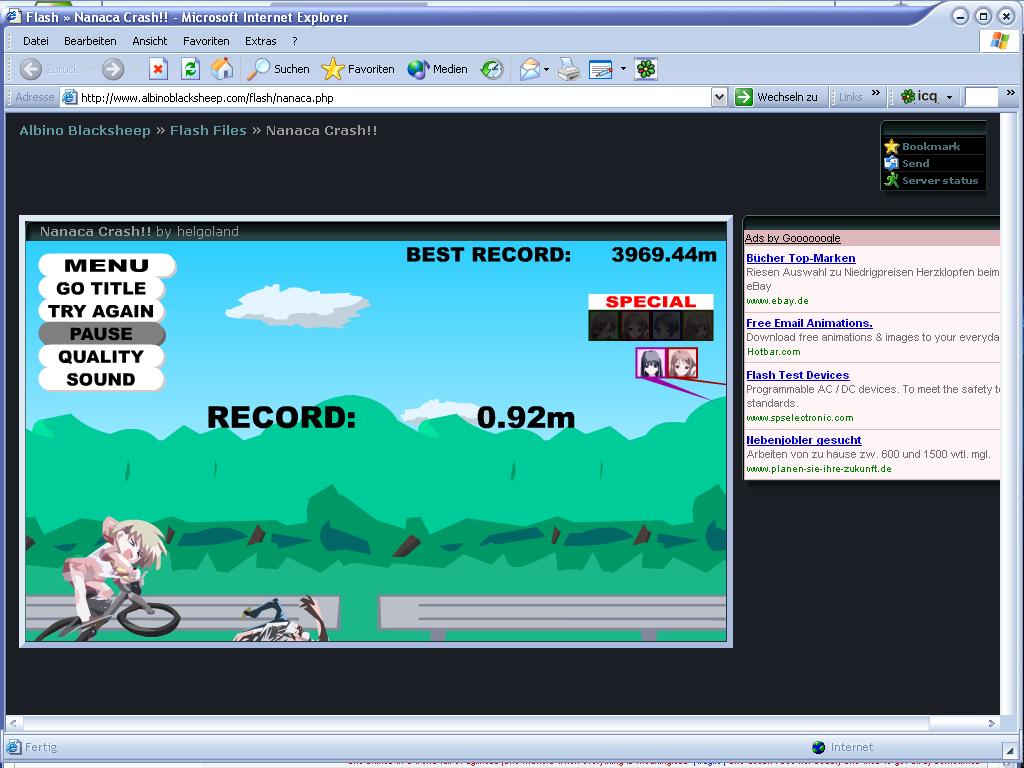Expand the Links toolbar chevron

[x=876, y=93]
